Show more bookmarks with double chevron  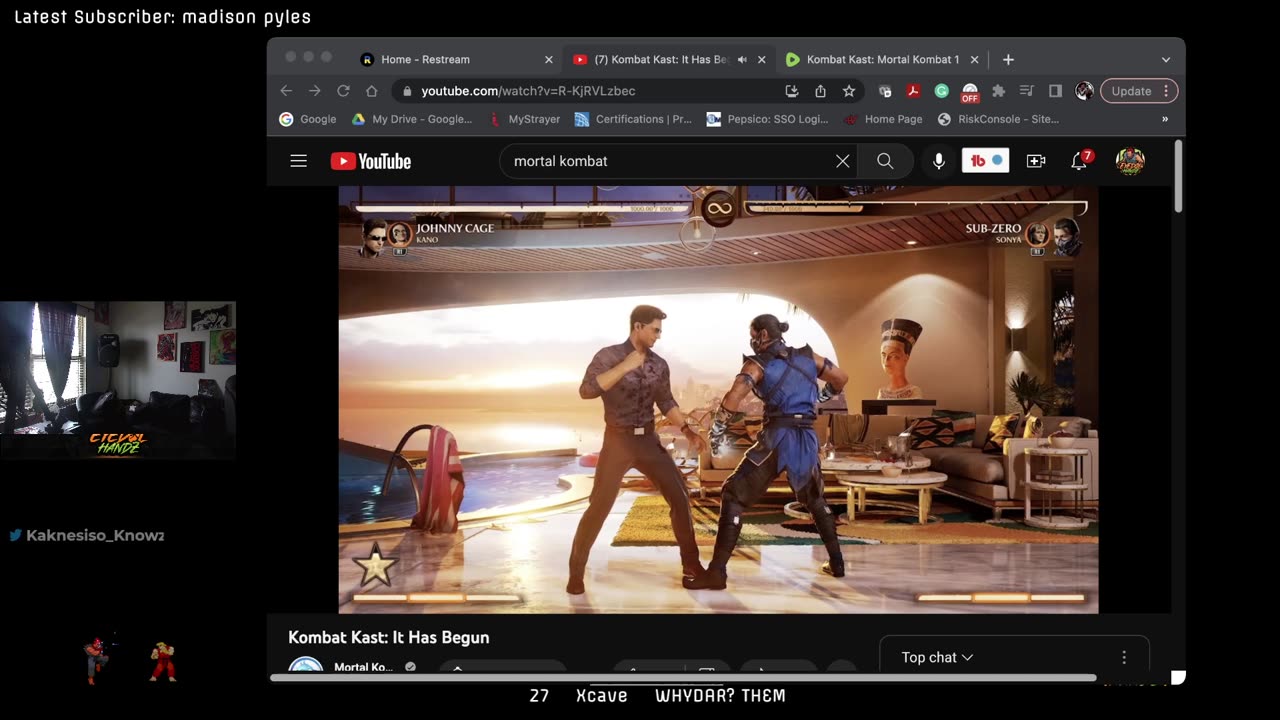pyautogui.click(x=1165, y=119)
